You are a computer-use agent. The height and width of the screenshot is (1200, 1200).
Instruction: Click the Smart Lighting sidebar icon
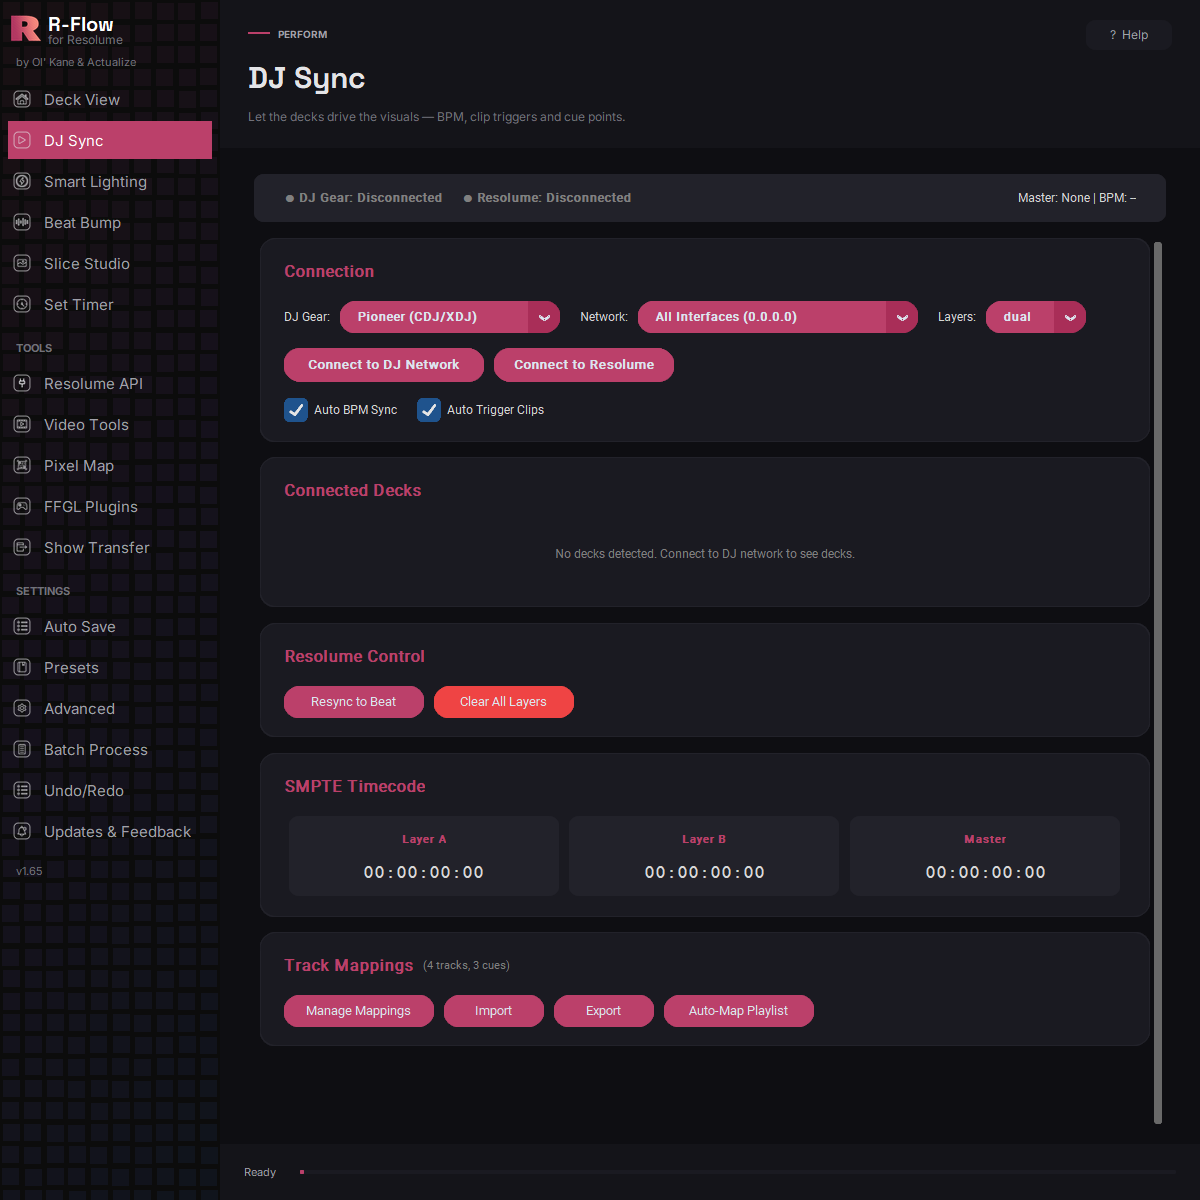click(x=22, y=181)
